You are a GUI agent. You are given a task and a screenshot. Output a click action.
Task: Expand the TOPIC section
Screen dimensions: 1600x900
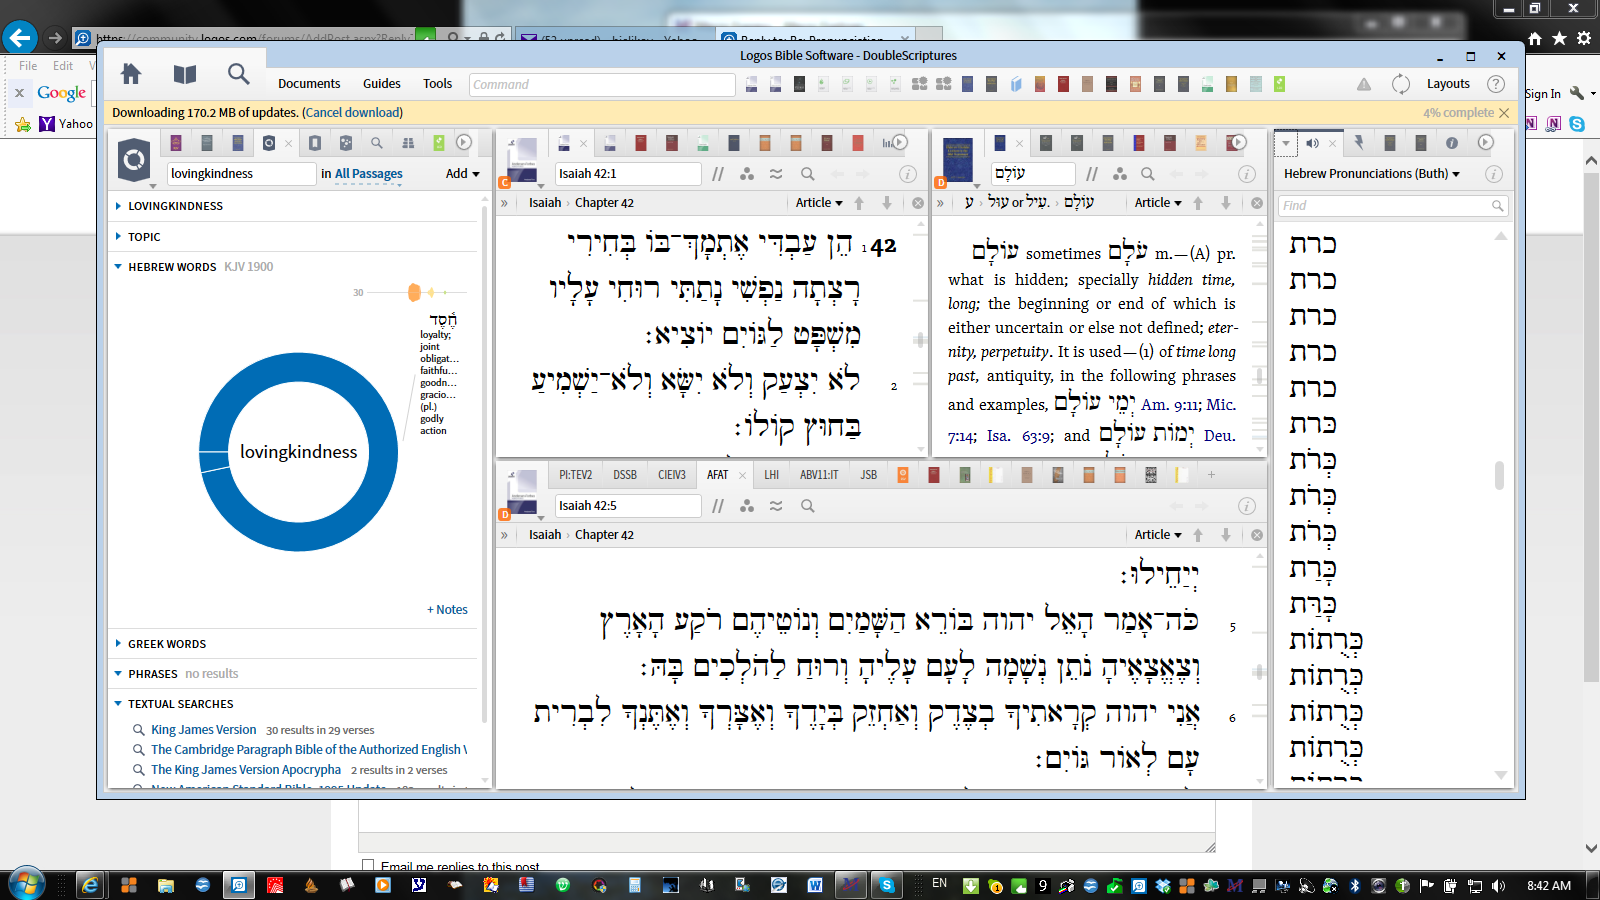pos(118,237)
